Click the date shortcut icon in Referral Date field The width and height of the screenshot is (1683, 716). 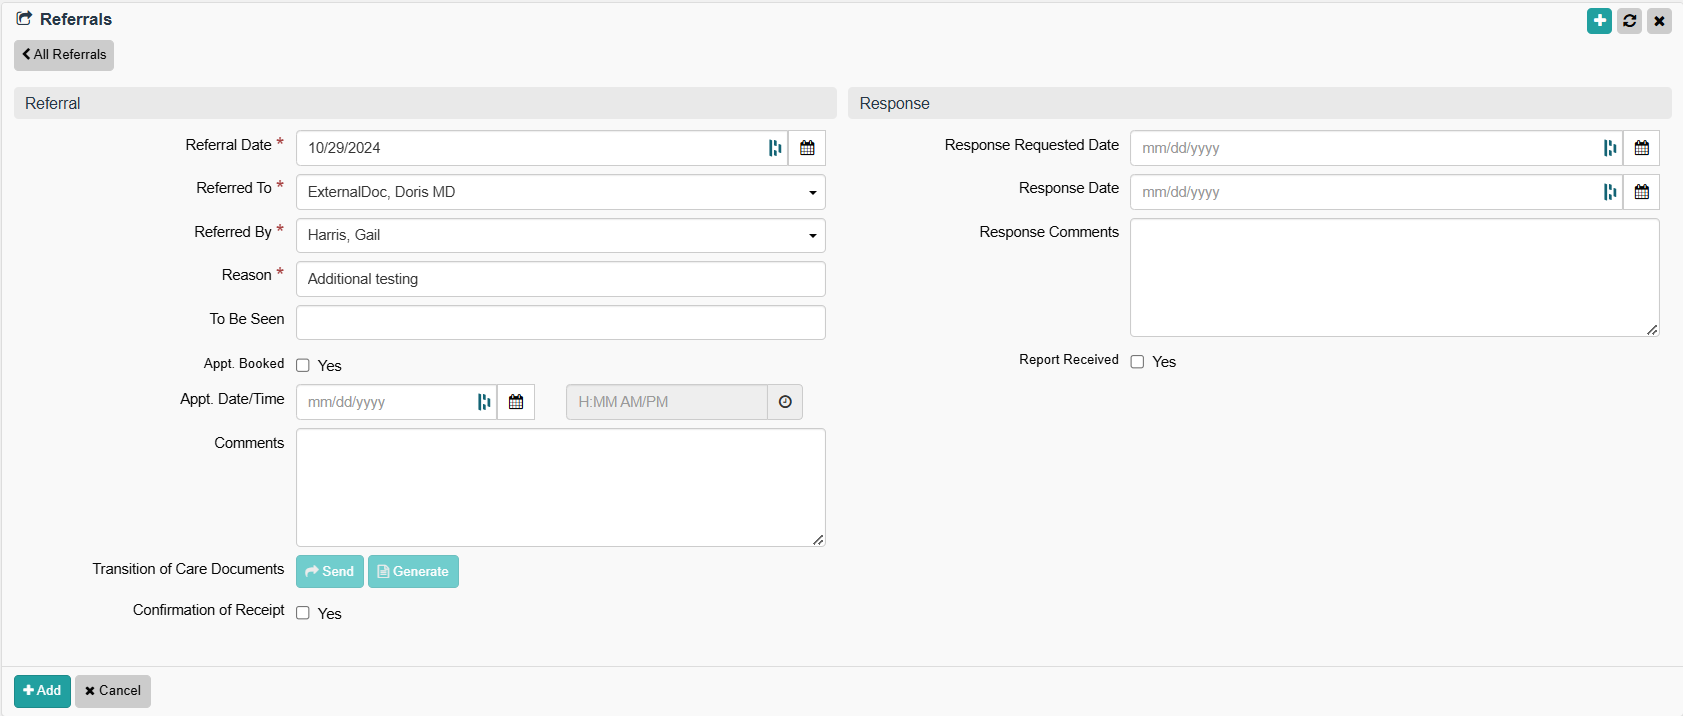coord(775,148)
